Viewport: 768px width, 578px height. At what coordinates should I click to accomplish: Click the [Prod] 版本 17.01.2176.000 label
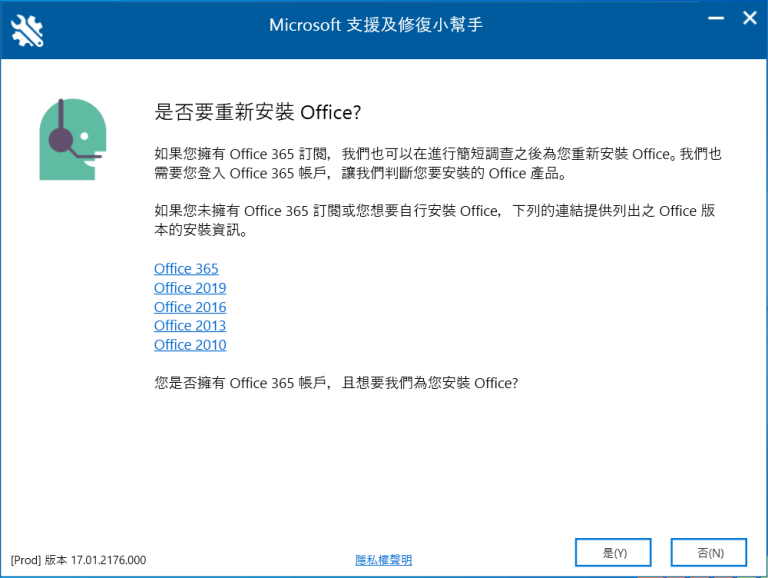point(78,560)
